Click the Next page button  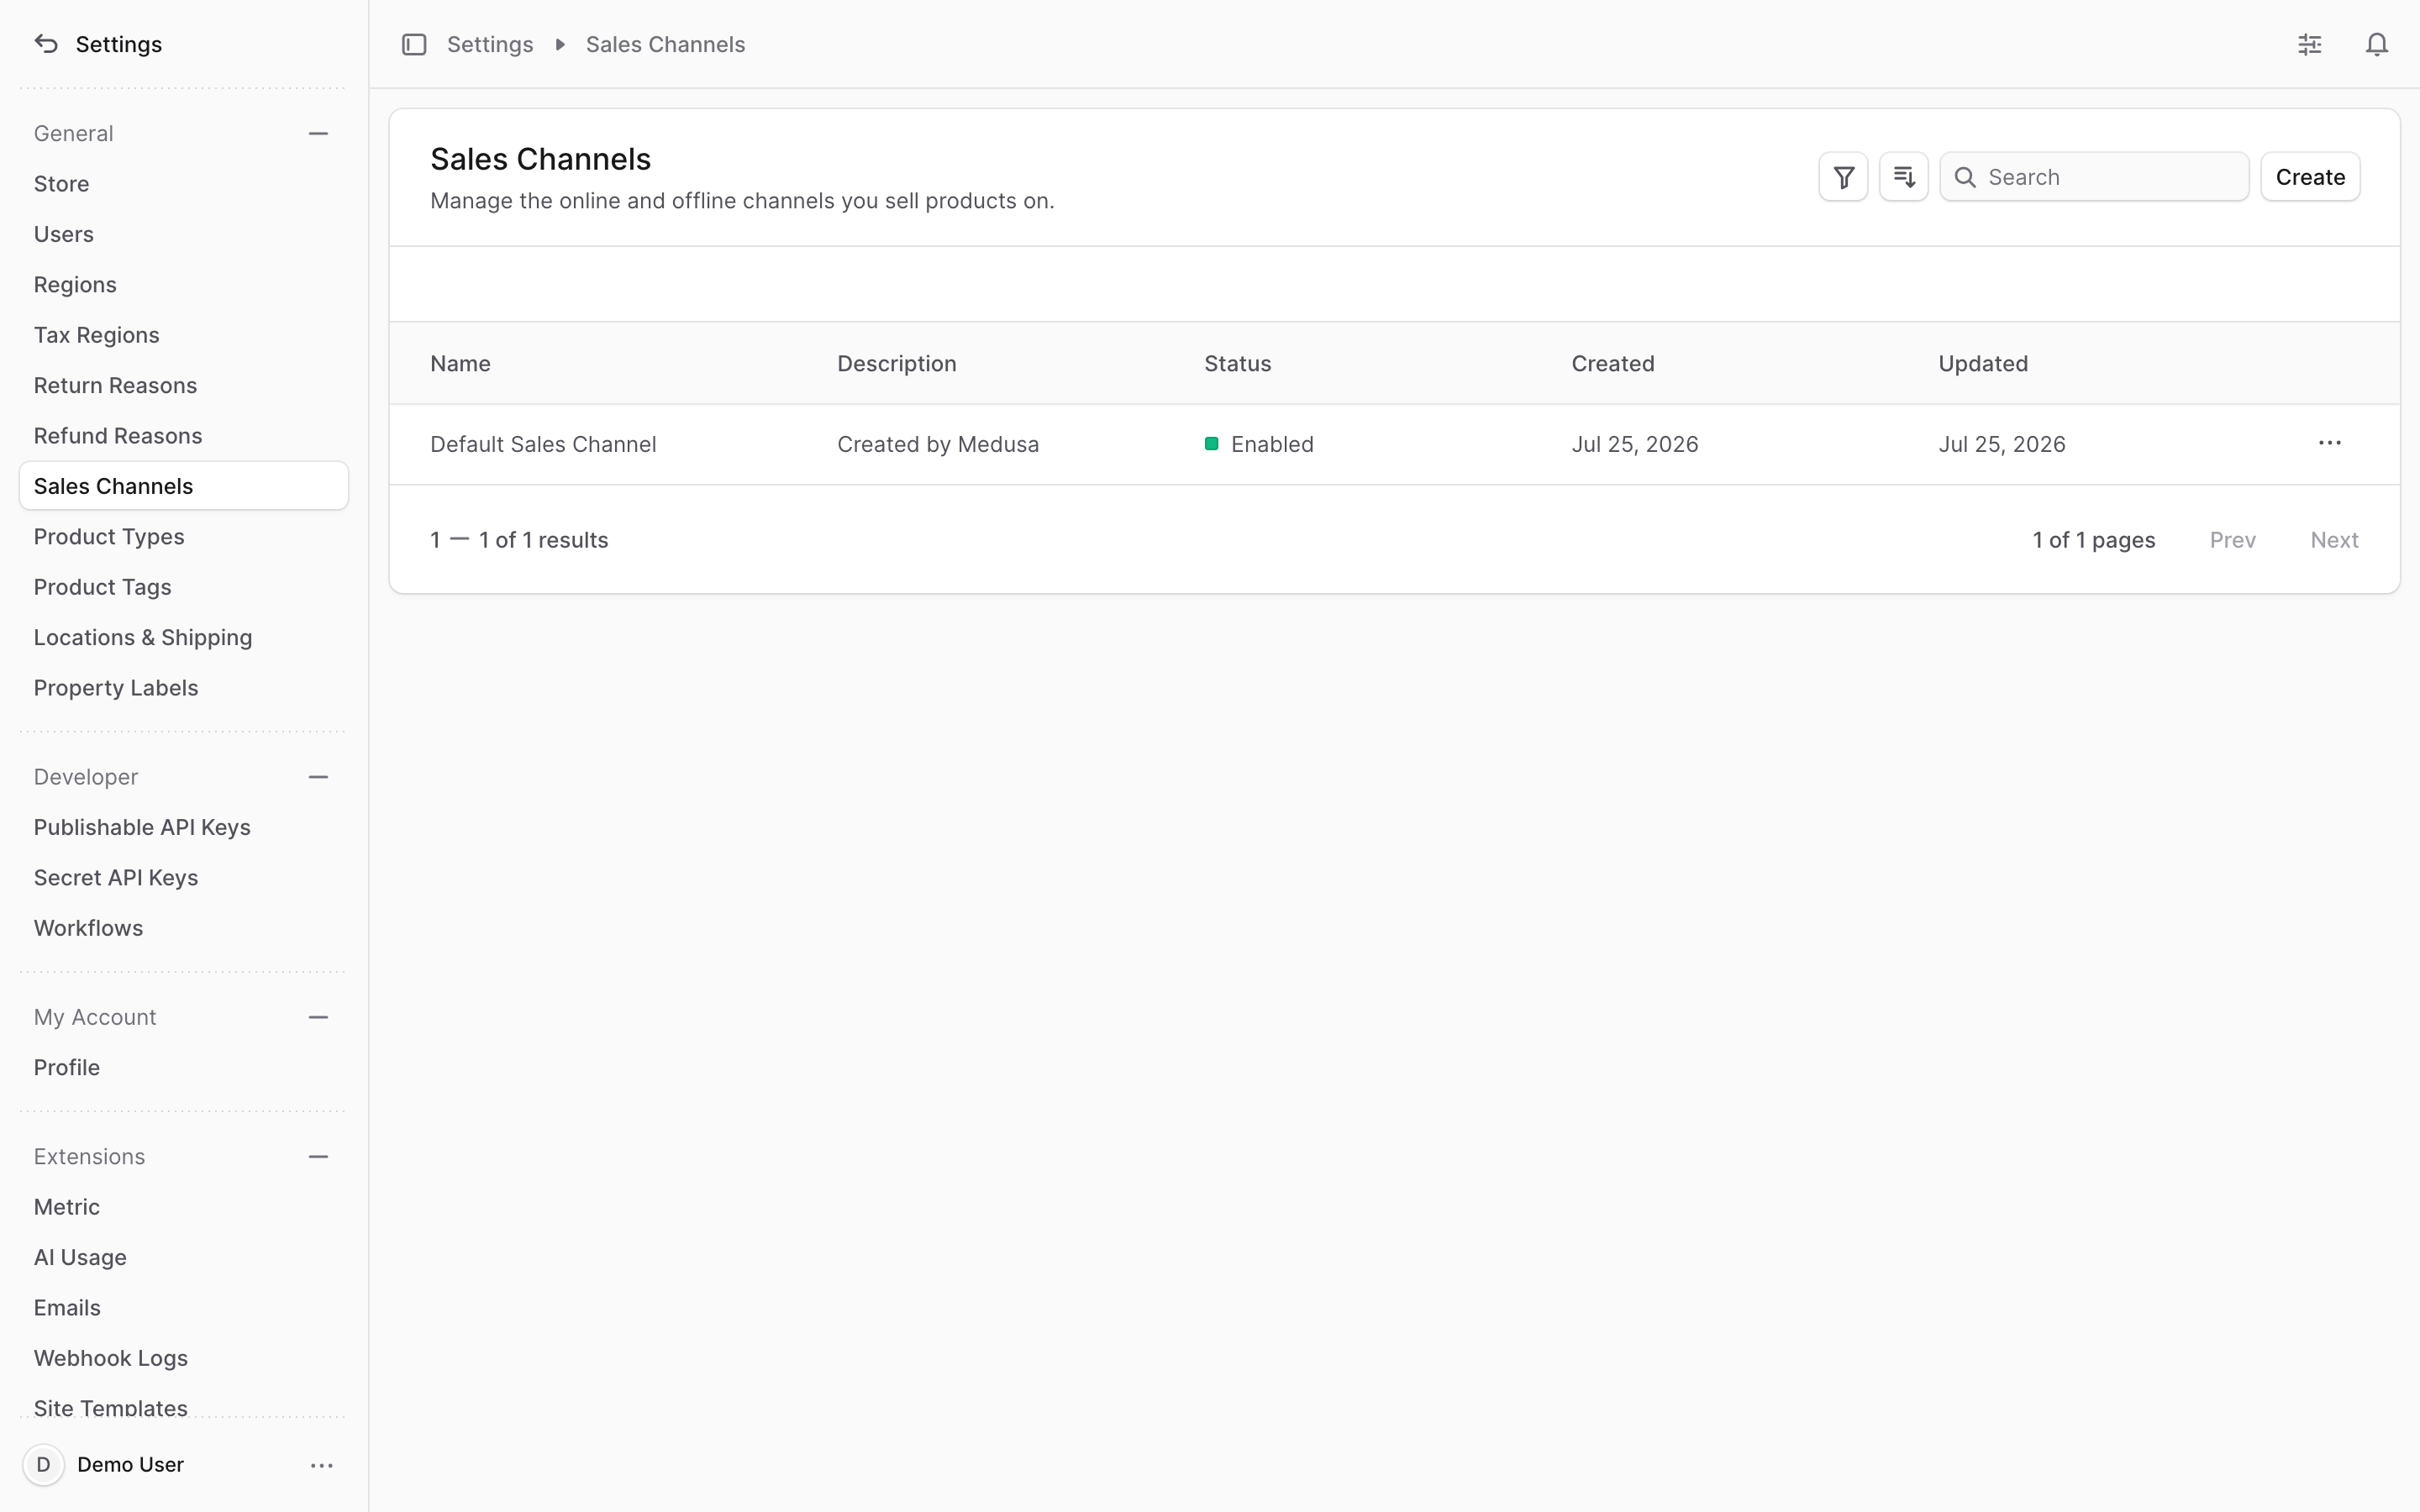pos(2334,540)
